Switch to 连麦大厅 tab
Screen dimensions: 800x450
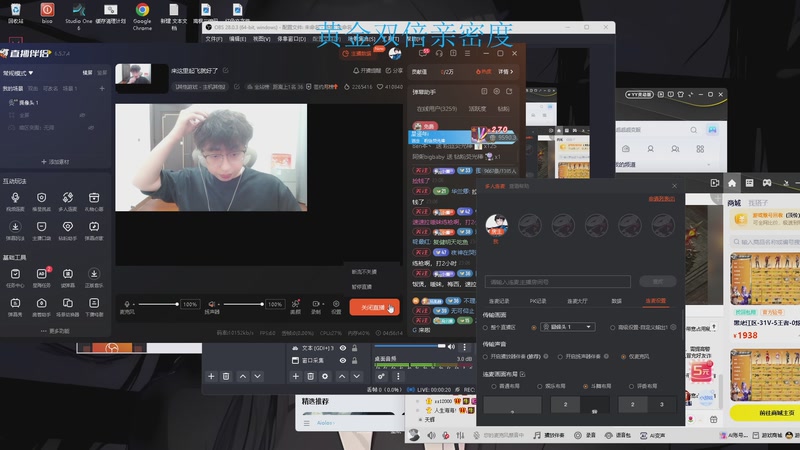[577, 301]
